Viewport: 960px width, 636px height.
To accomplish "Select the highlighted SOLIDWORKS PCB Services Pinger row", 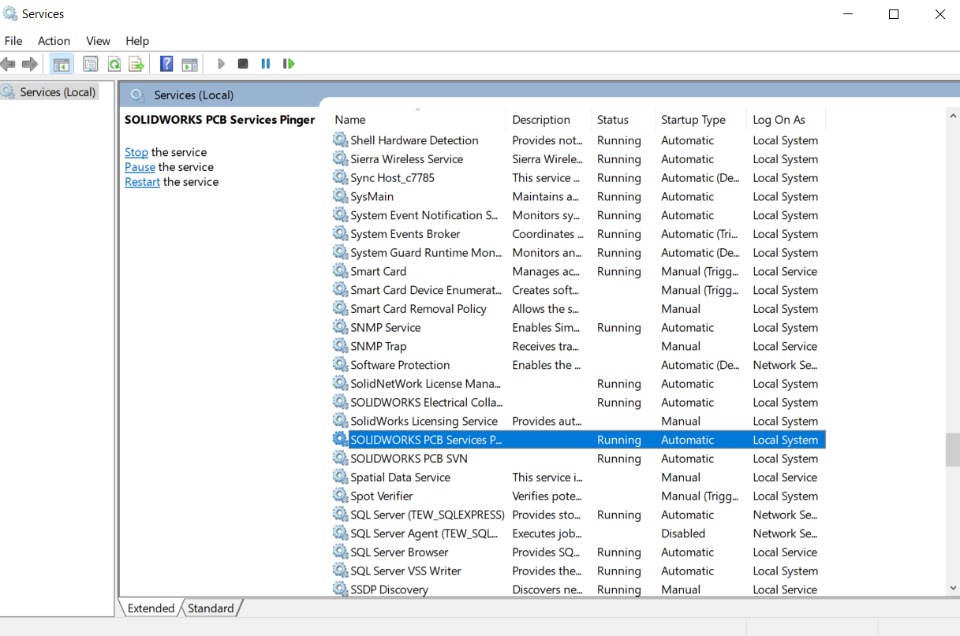I will click(x=579, y=440).
